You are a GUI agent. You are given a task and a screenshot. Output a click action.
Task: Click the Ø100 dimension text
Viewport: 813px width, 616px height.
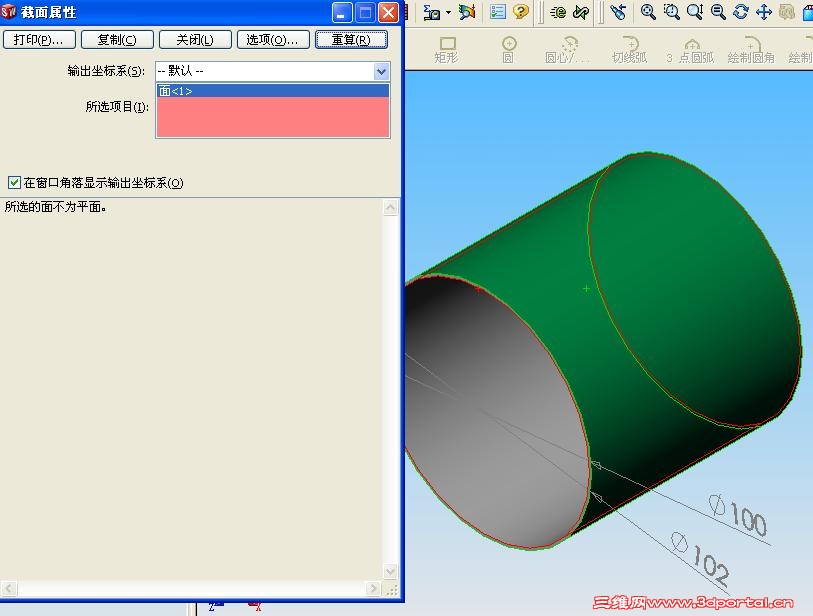pos(738,514)
